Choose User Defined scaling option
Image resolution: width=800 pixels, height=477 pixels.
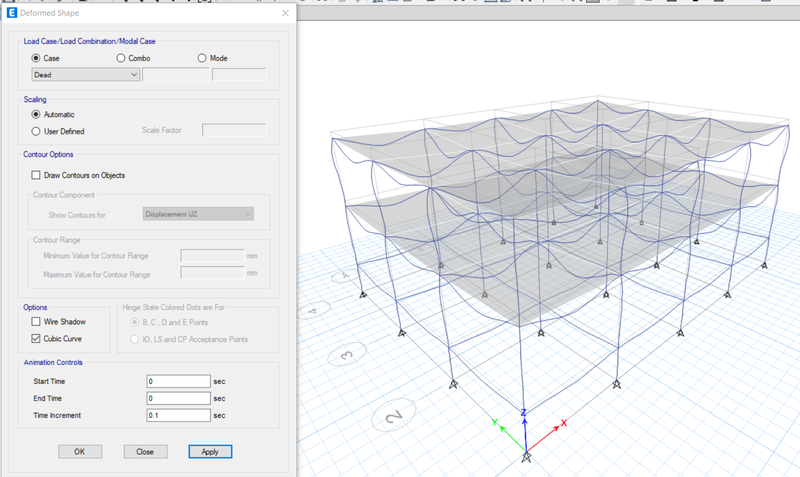[x=36, y=131]
